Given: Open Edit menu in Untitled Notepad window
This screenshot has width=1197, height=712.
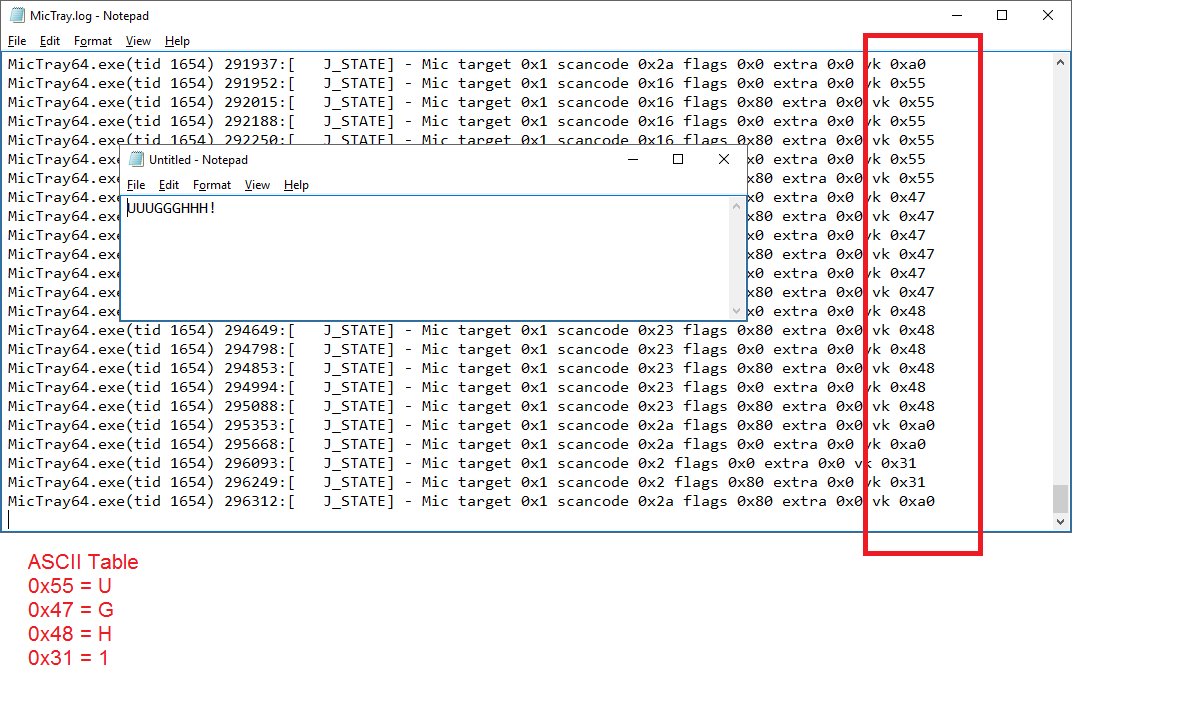Looking at the screenshot, I should (x=169, y=185).
